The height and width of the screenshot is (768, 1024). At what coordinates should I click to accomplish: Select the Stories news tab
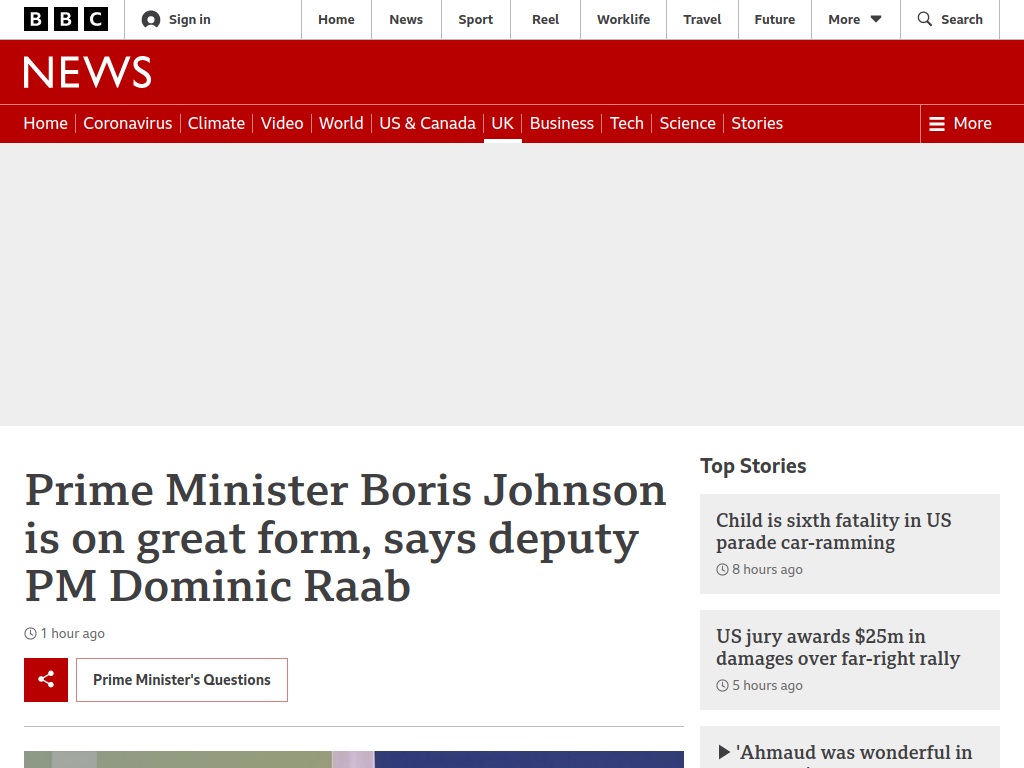[757, 123]
